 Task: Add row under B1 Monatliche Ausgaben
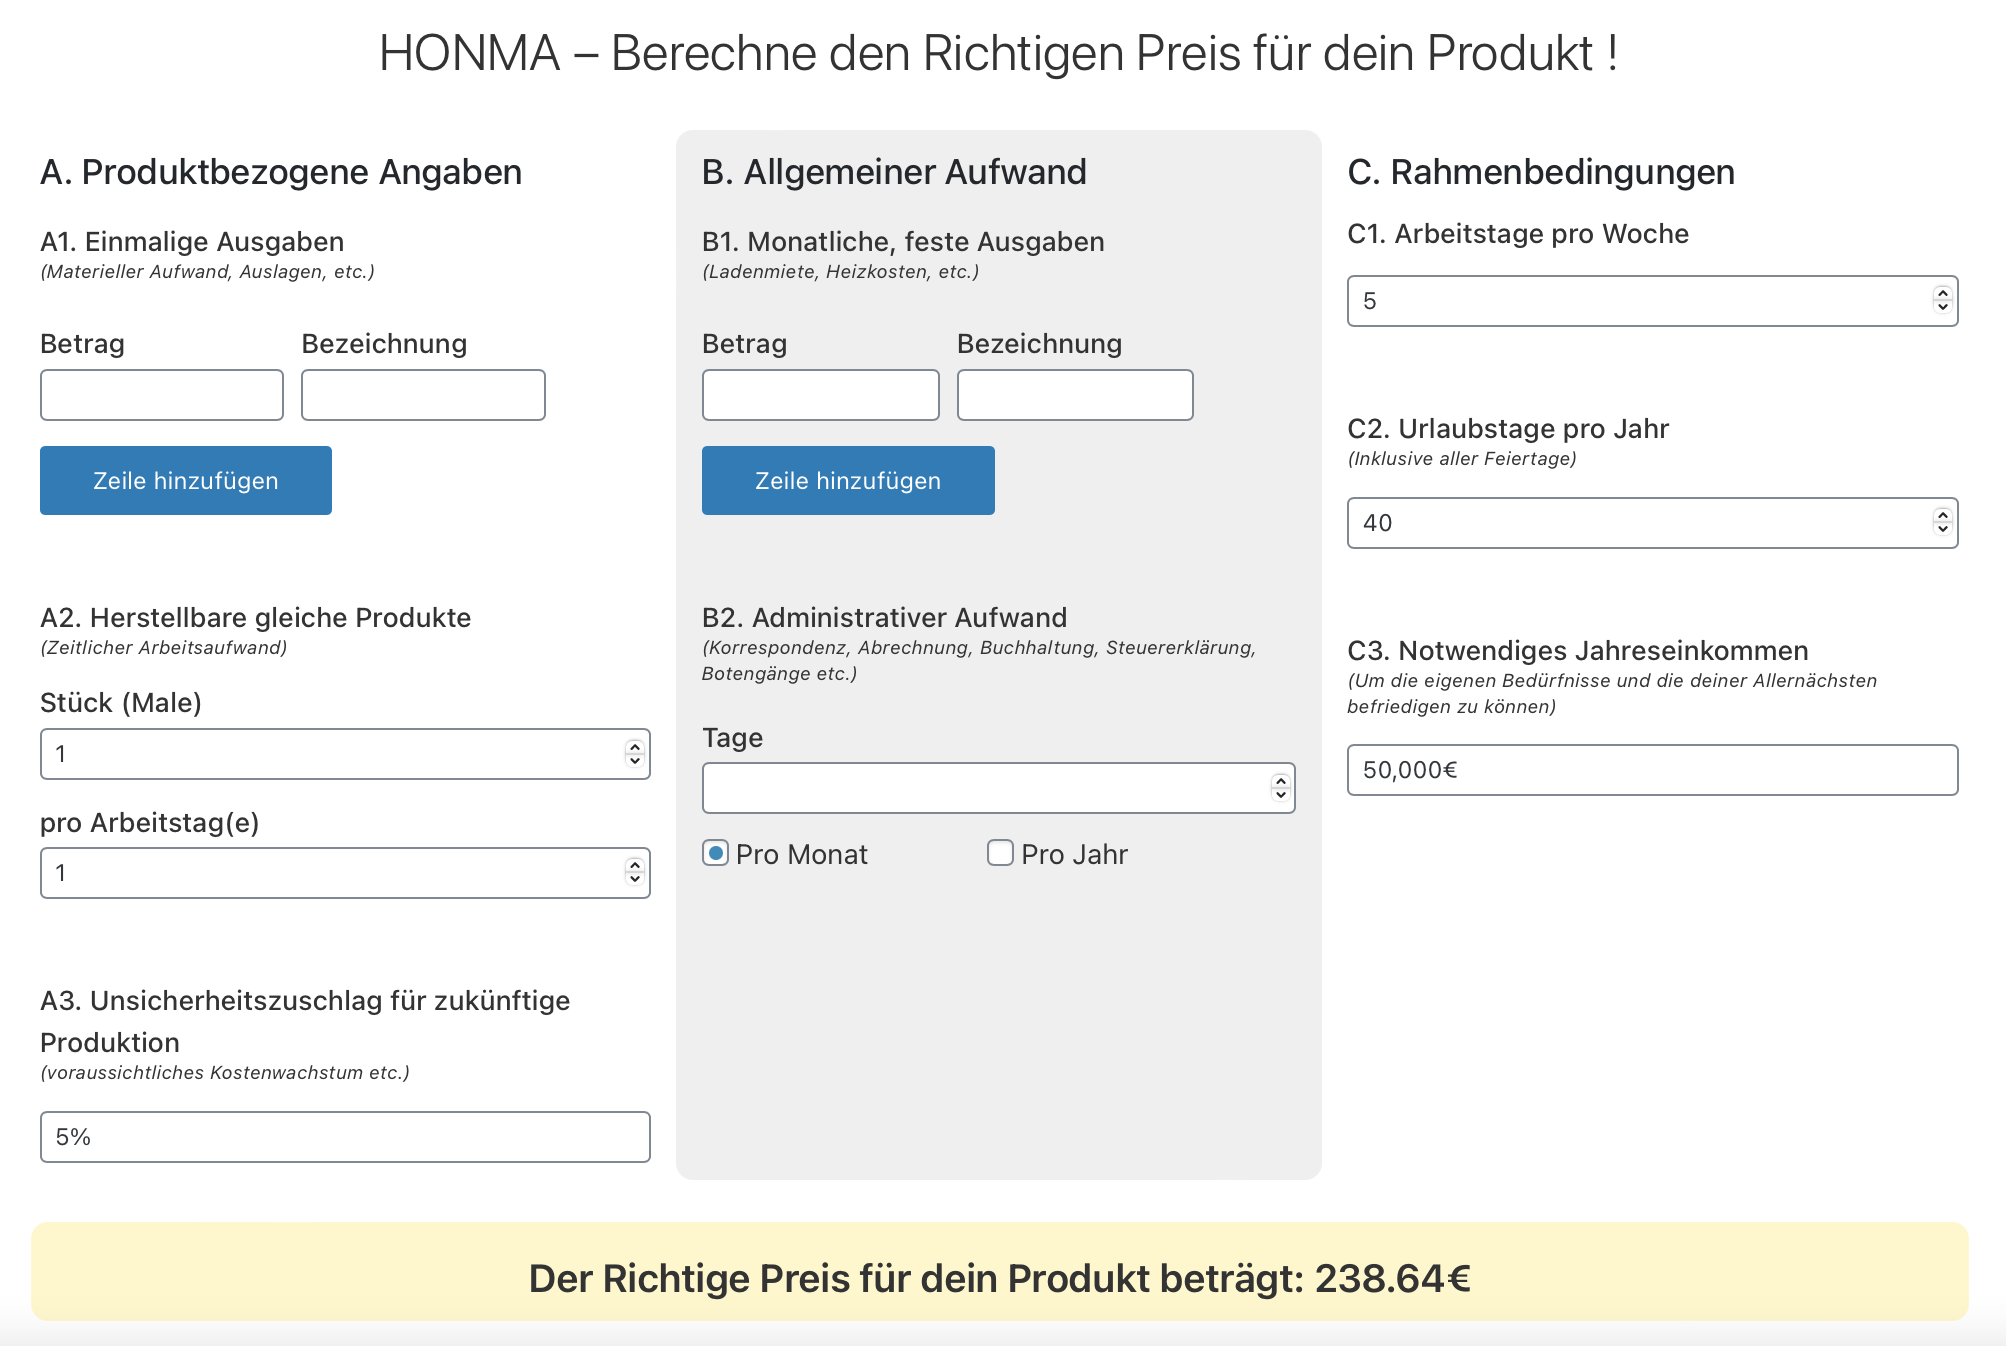coord(848,481)
